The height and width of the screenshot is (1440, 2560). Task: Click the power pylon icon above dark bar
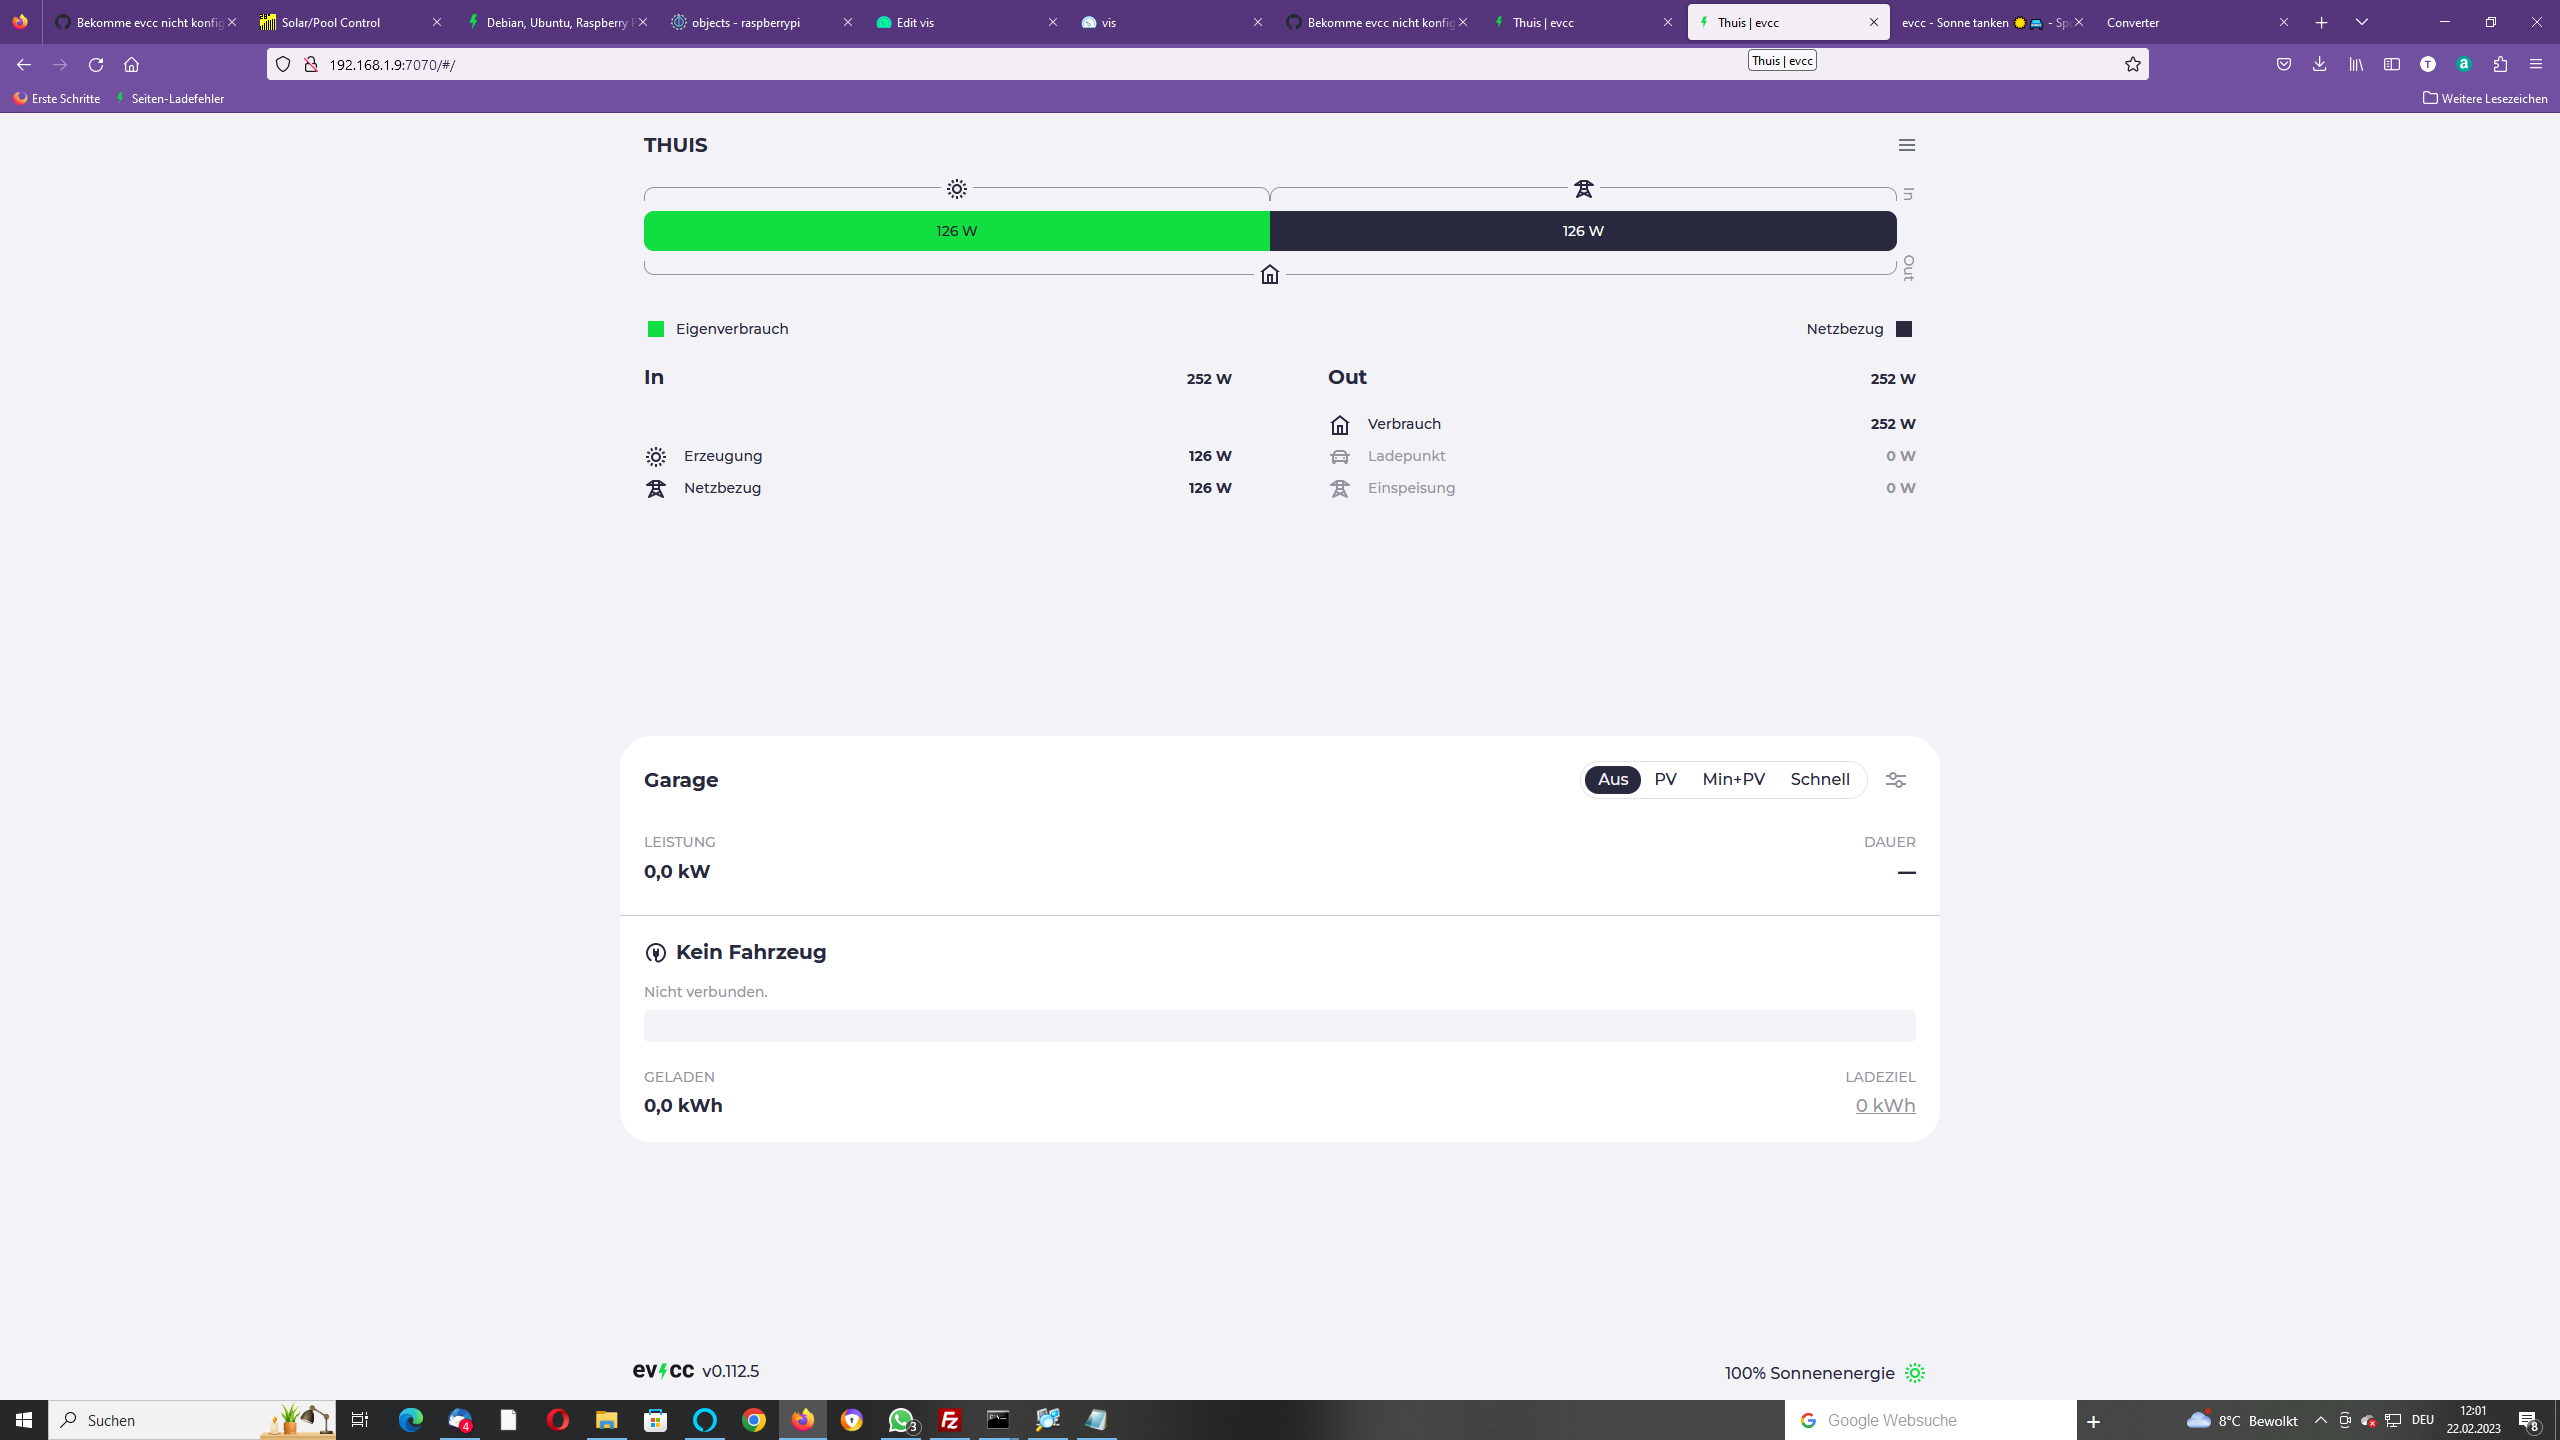pyautogui.click(x=1583, y=189)
